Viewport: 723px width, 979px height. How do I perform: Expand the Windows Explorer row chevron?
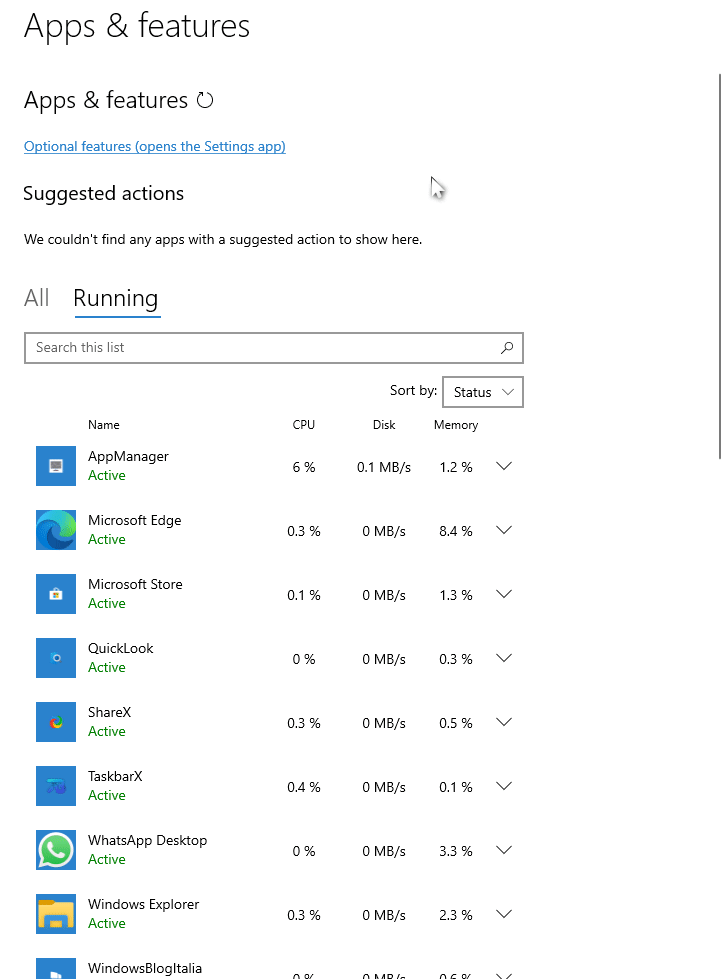click(x=504, y=914)
